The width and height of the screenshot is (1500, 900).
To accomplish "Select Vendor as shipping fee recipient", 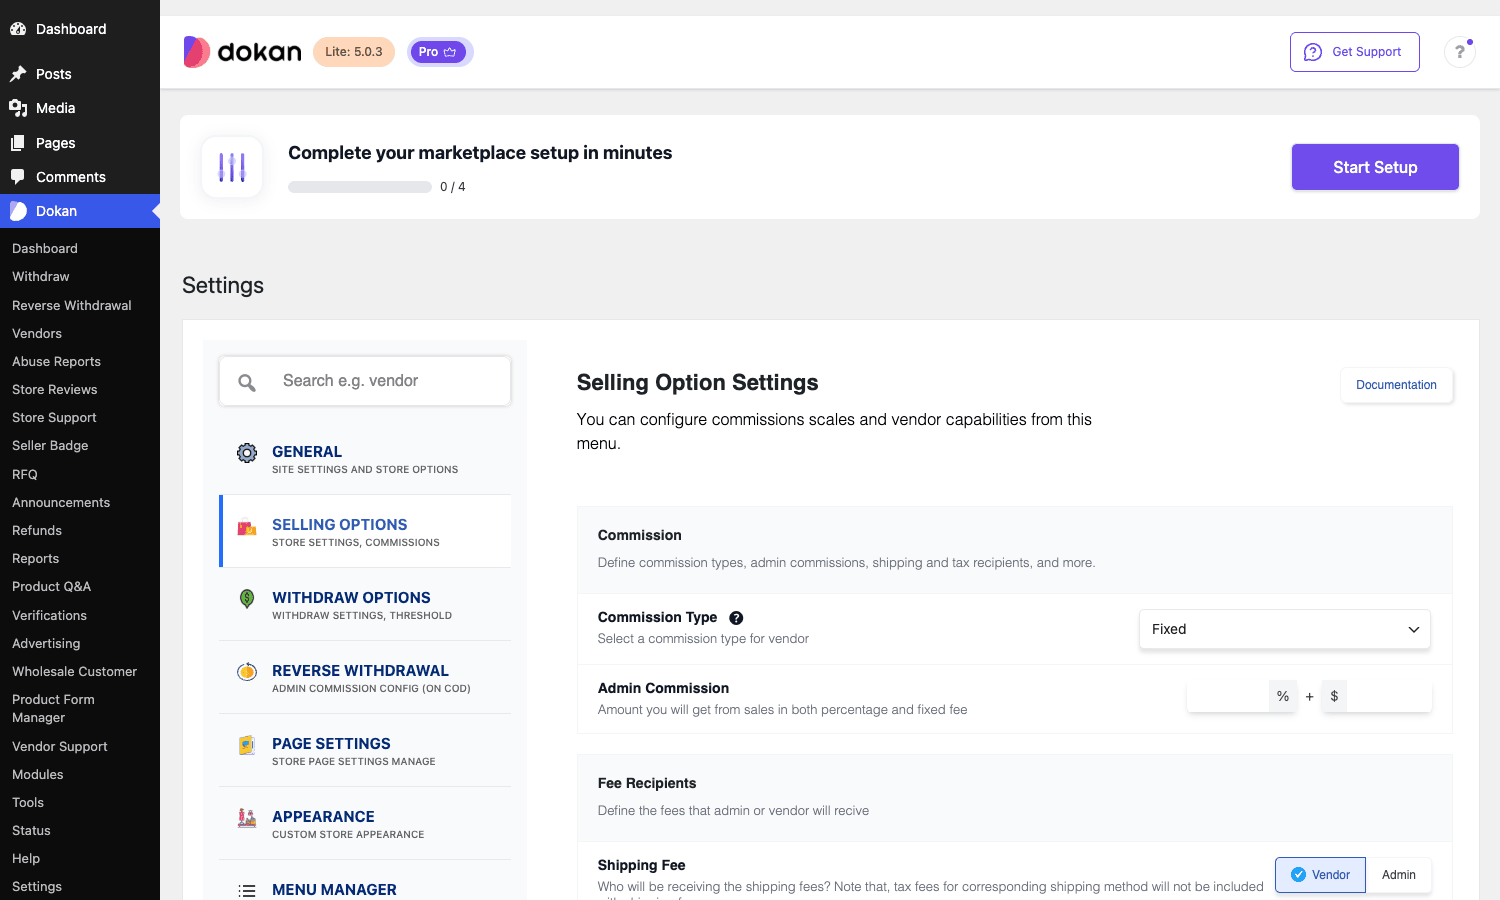I will pos(1320,875).
